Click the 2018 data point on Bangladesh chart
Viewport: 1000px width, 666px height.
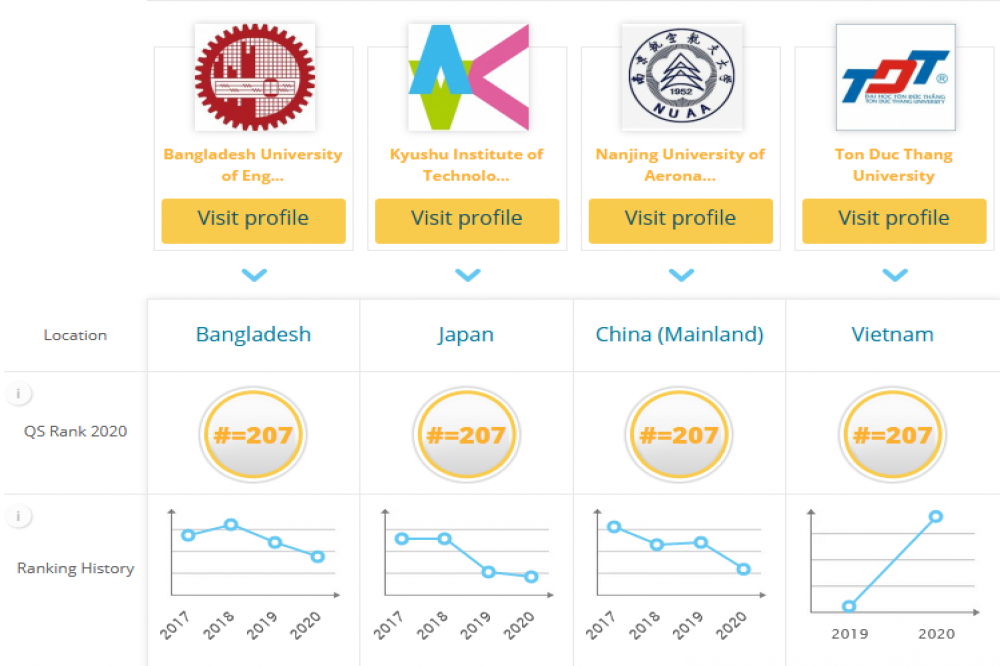pos(231,524)
